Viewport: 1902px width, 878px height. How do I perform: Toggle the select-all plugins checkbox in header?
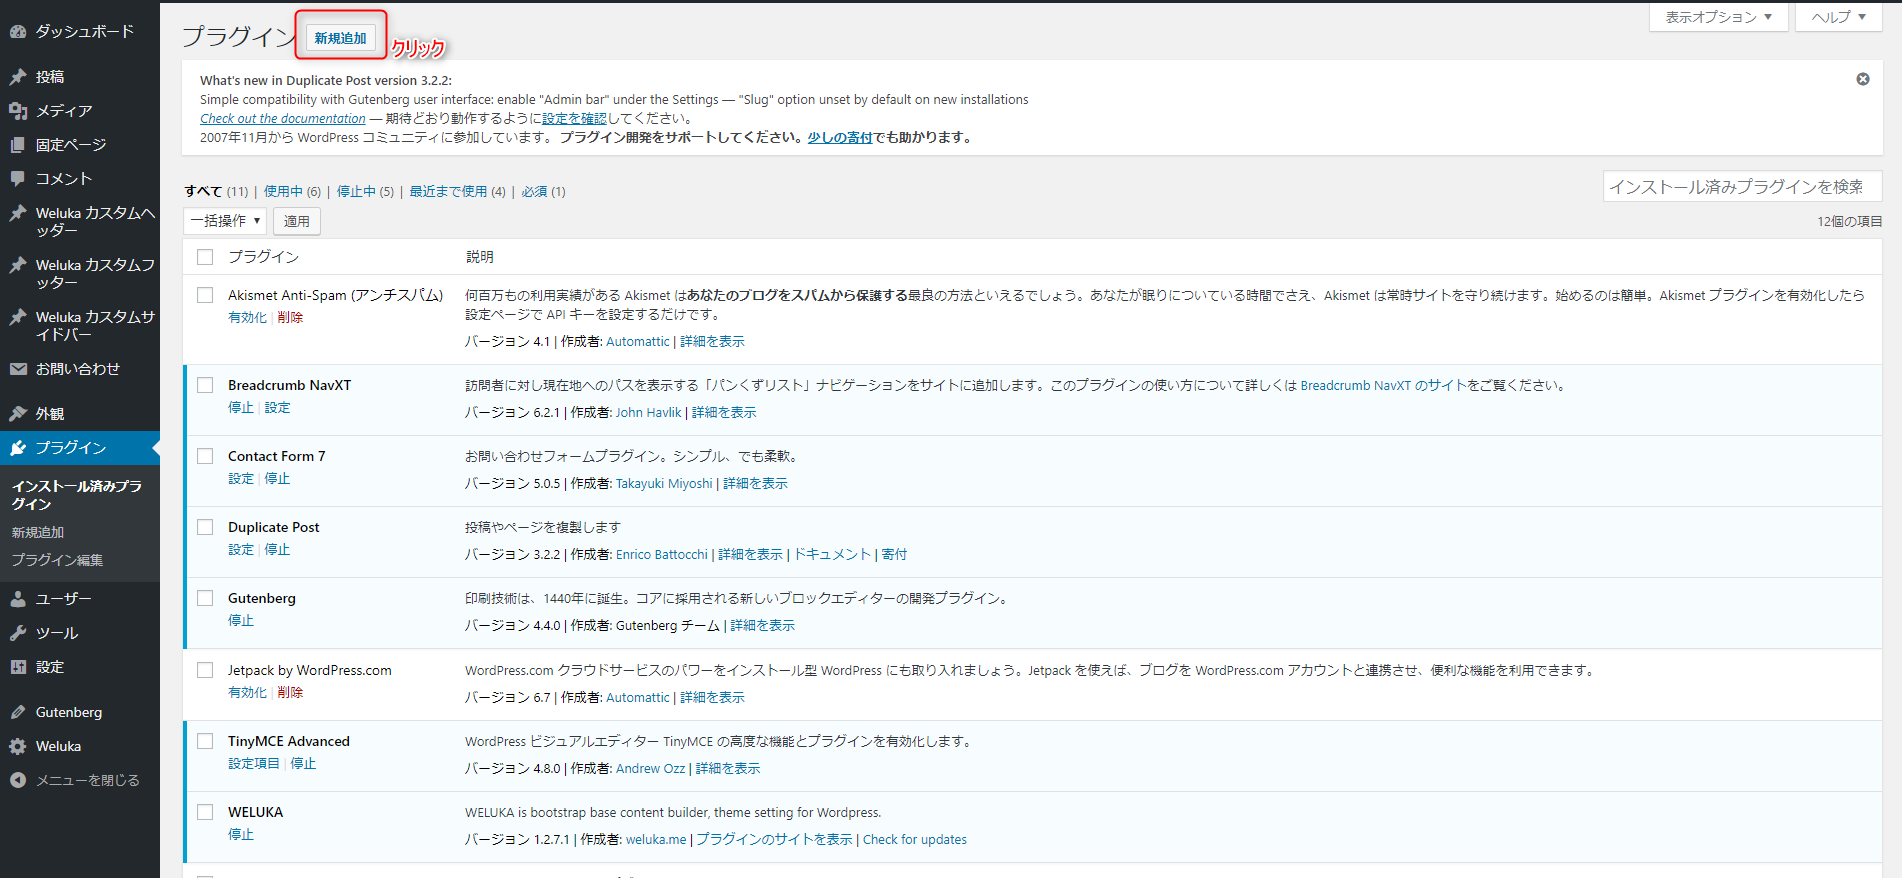click(205, 257)
